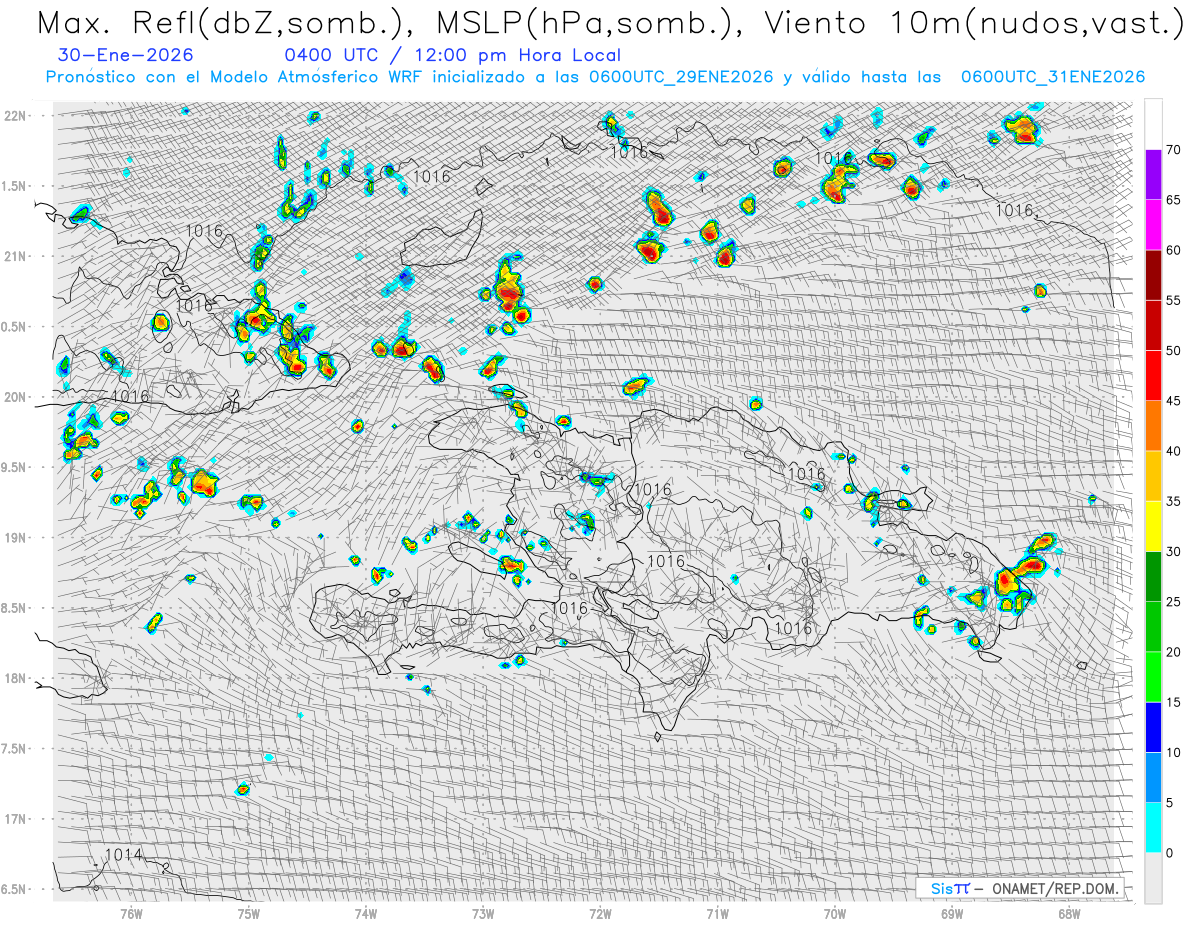The image size is (1200, 927).
Task: Click the '6.5N' latitude label
Action: coord(15,889)
